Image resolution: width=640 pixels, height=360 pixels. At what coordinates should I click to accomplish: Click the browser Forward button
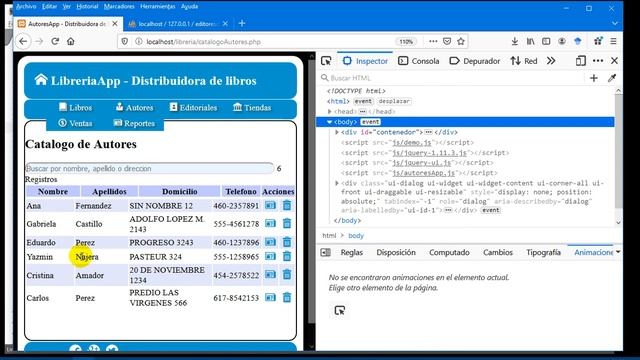39,41
